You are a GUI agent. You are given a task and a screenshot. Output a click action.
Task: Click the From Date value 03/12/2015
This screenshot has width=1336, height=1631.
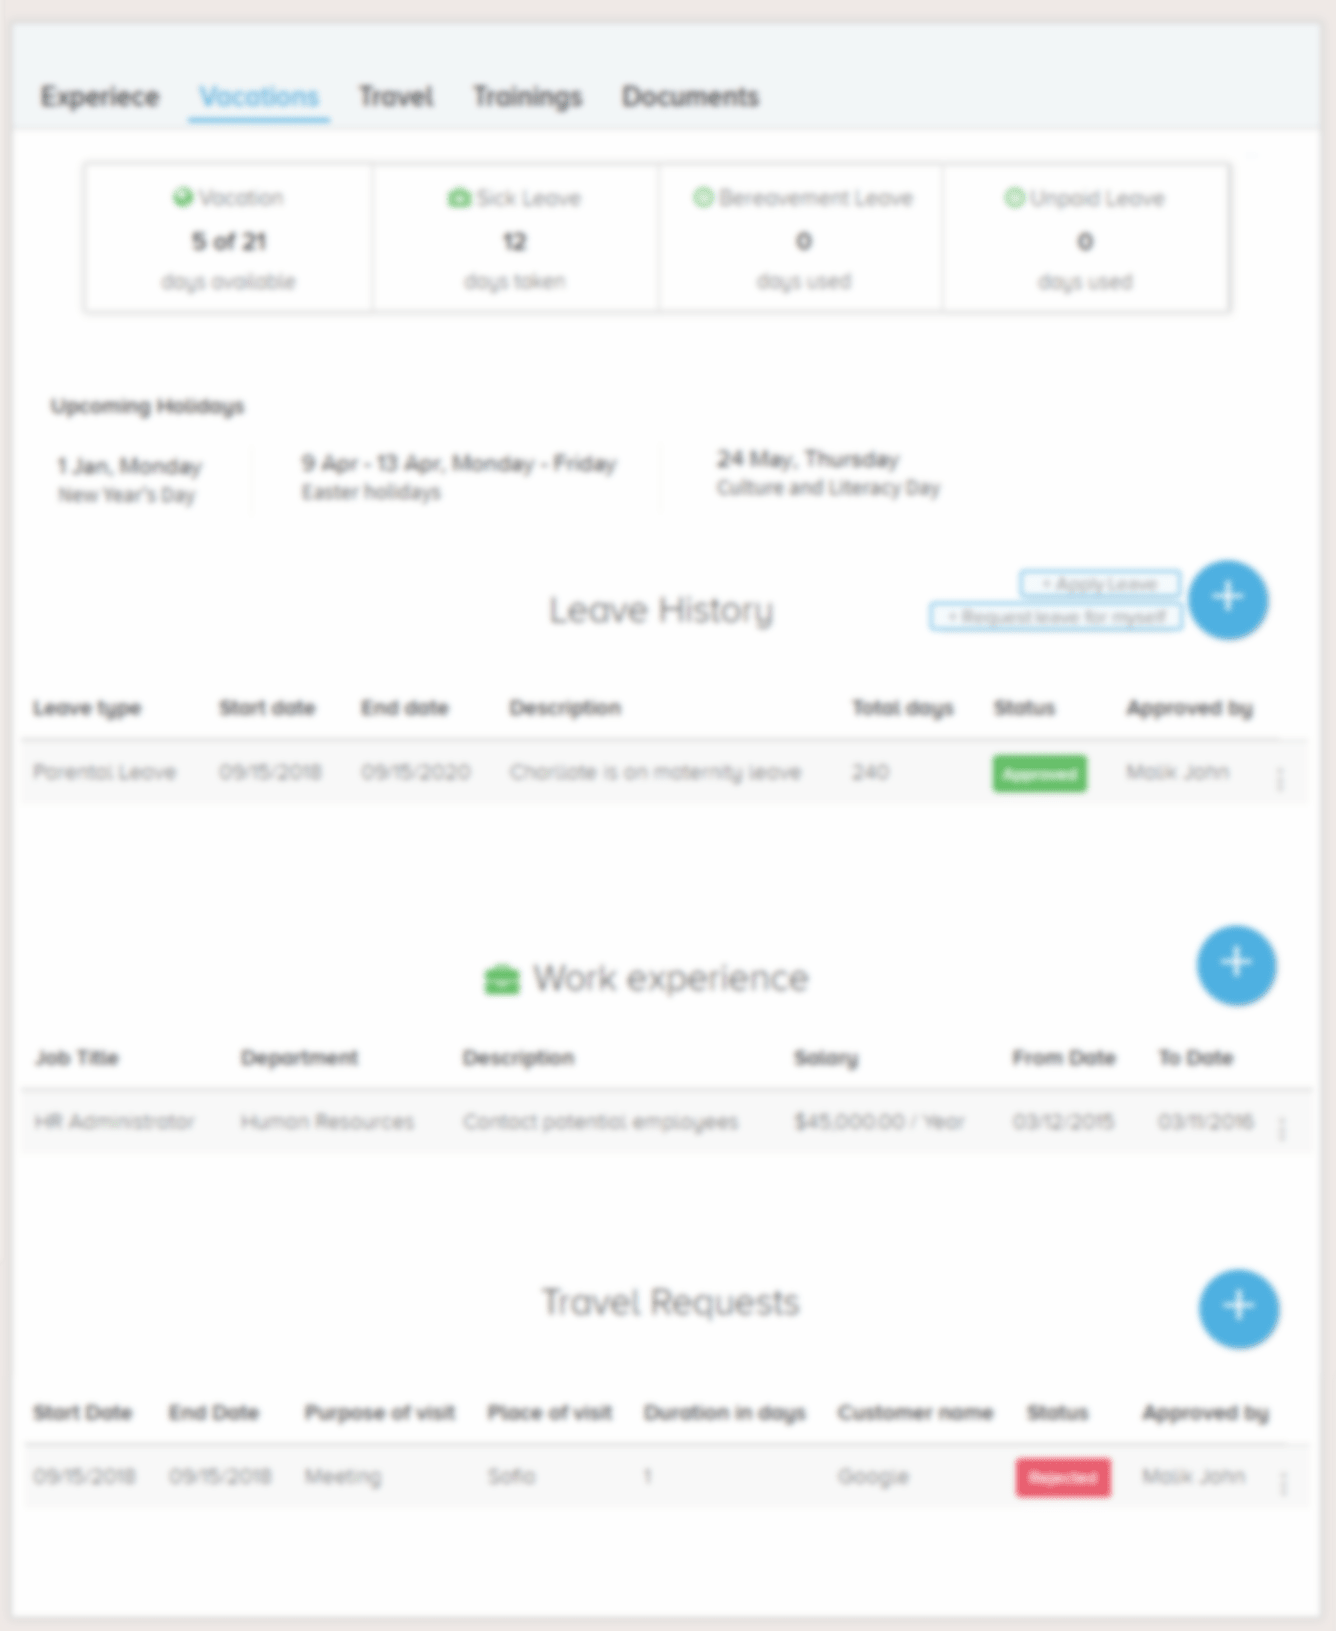(1063, 1121)
